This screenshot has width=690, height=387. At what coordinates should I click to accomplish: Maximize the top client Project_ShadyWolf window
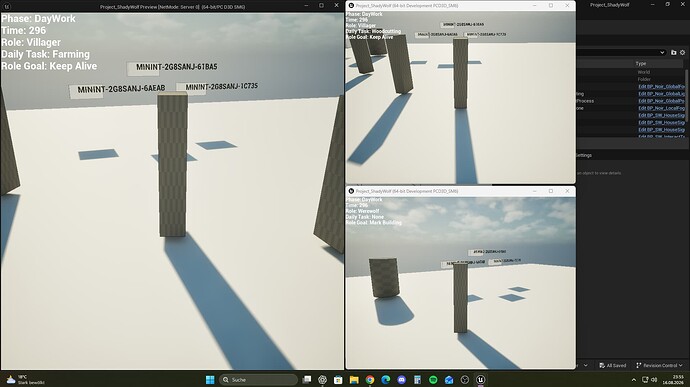coord(551,6)
